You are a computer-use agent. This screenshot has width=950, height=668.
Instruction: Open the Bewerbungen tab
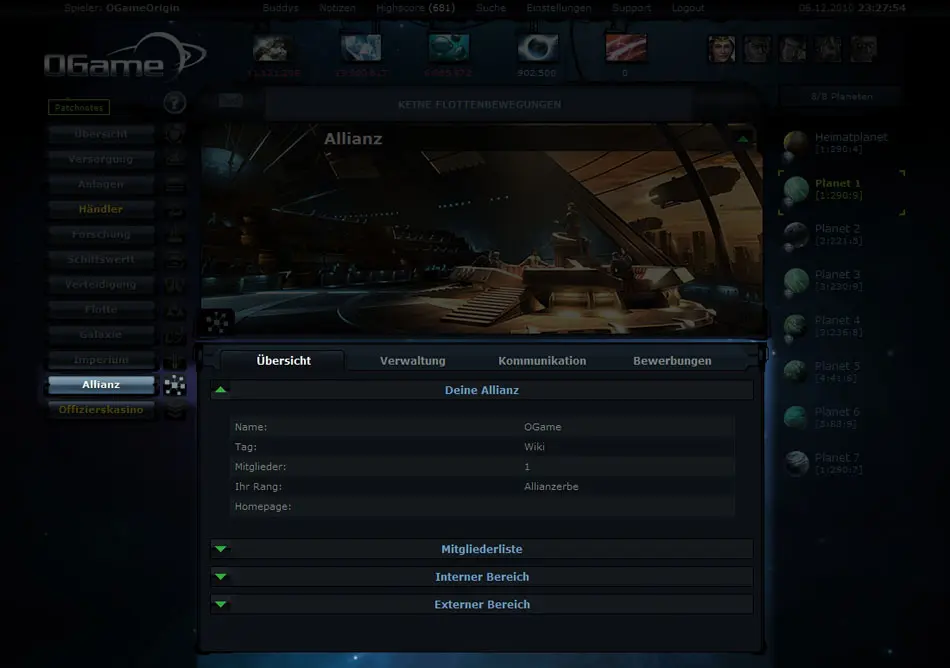pyautogui.click(x=672, y=360)
